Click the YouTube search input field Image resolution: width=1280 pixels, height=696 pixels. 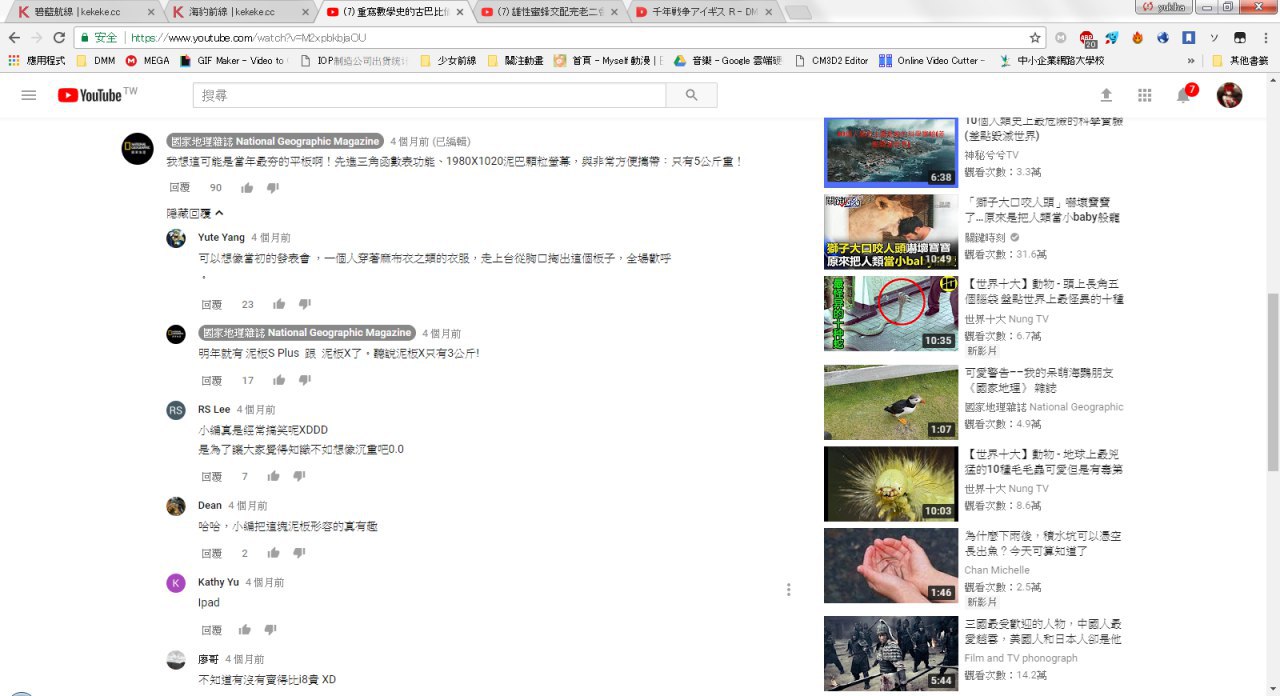429,95
